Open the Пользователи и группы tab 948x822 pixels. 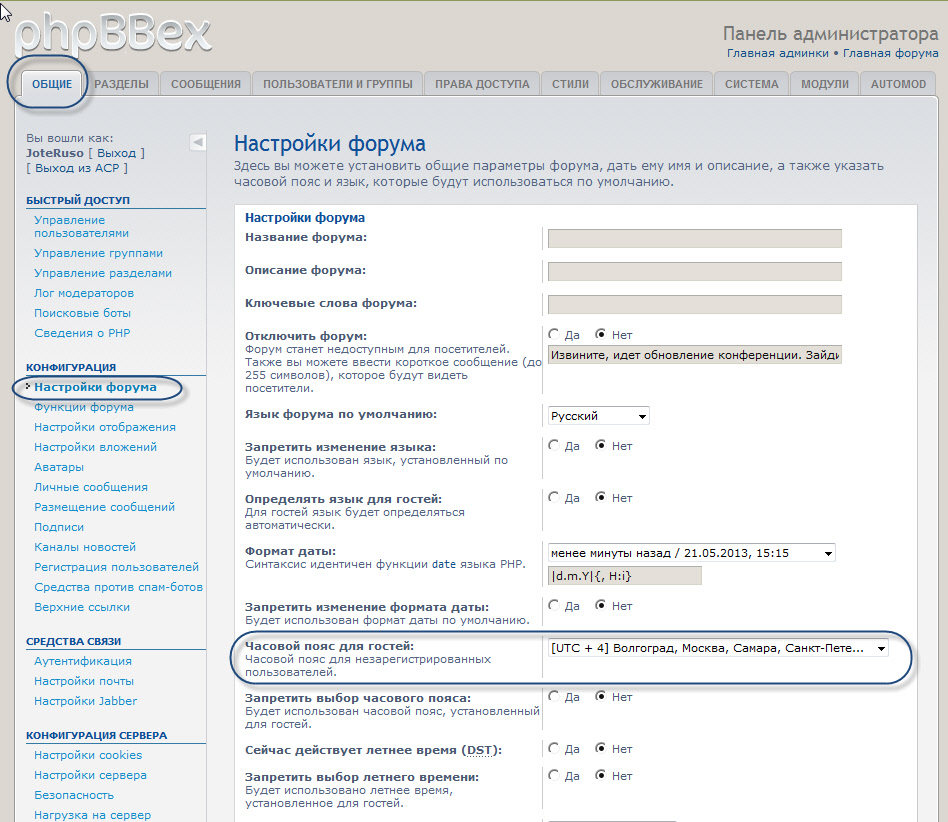pyautogui.click(x=338, y=85)
